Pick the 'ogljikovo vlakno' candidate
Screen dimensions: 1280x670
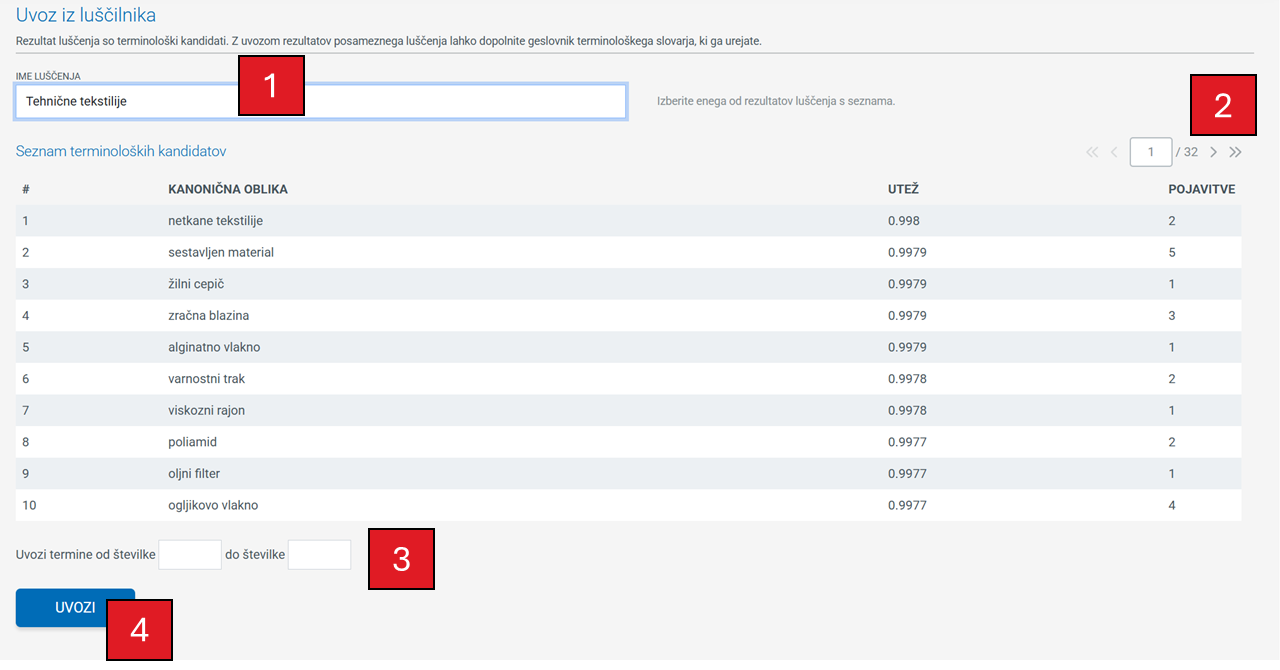point(213,506)
